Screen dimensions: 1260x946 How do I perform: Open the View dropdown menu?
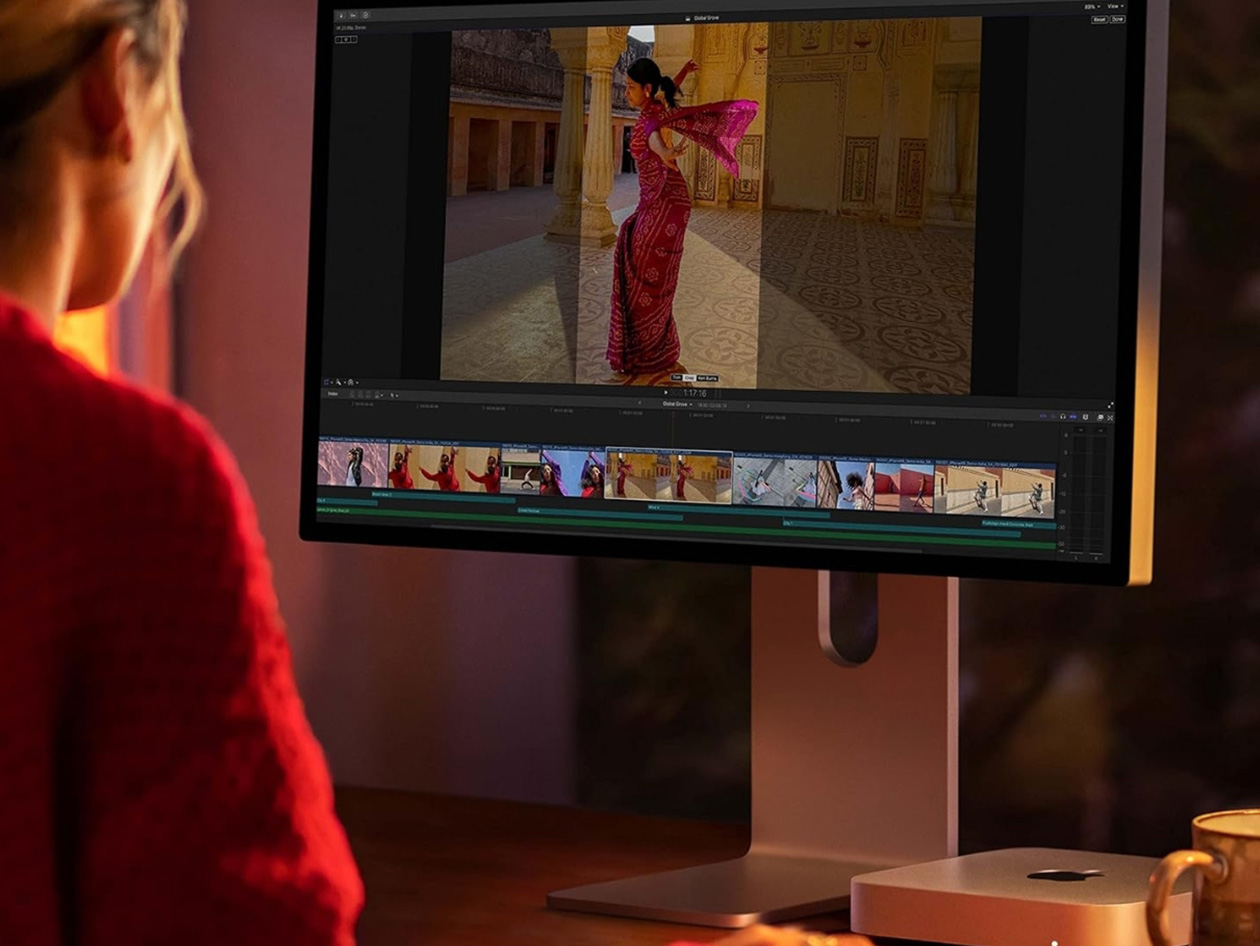pos(1115,6)
